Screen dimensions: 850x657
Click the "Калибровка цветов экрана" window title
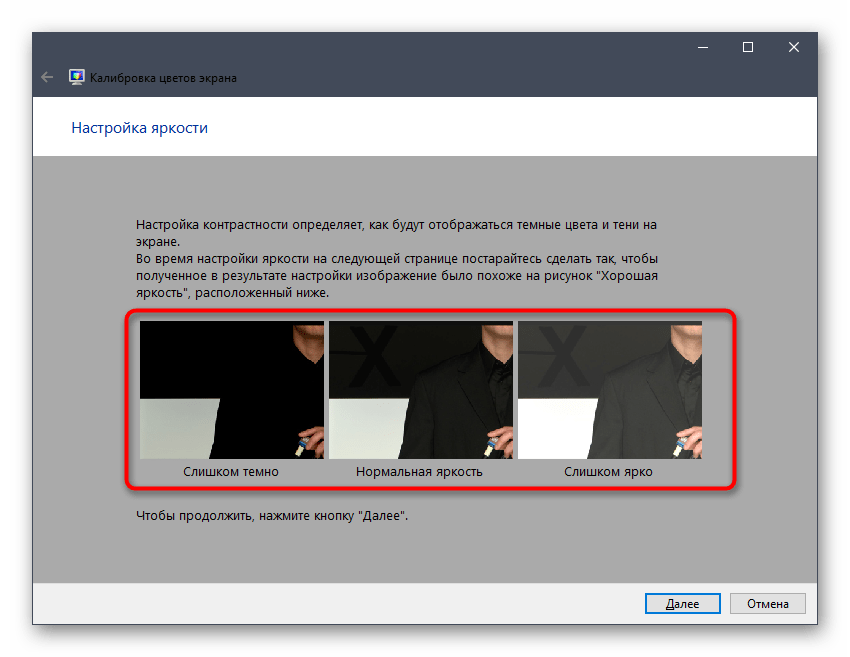pyautogui.click(x=163, y=77)
